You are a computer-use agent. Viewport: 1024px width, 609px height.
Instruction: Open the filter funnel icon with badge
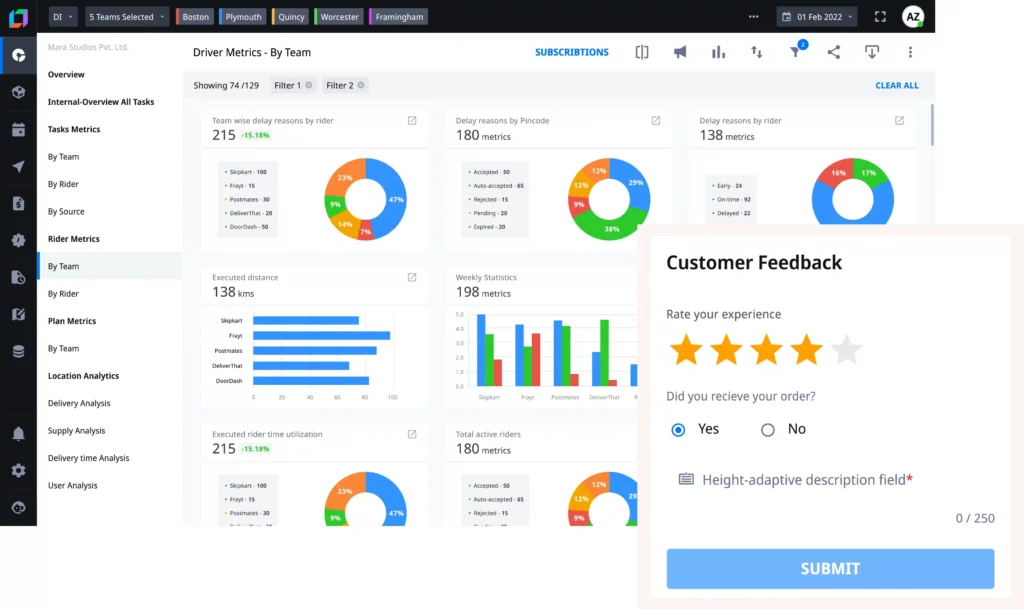coord(795,52)
